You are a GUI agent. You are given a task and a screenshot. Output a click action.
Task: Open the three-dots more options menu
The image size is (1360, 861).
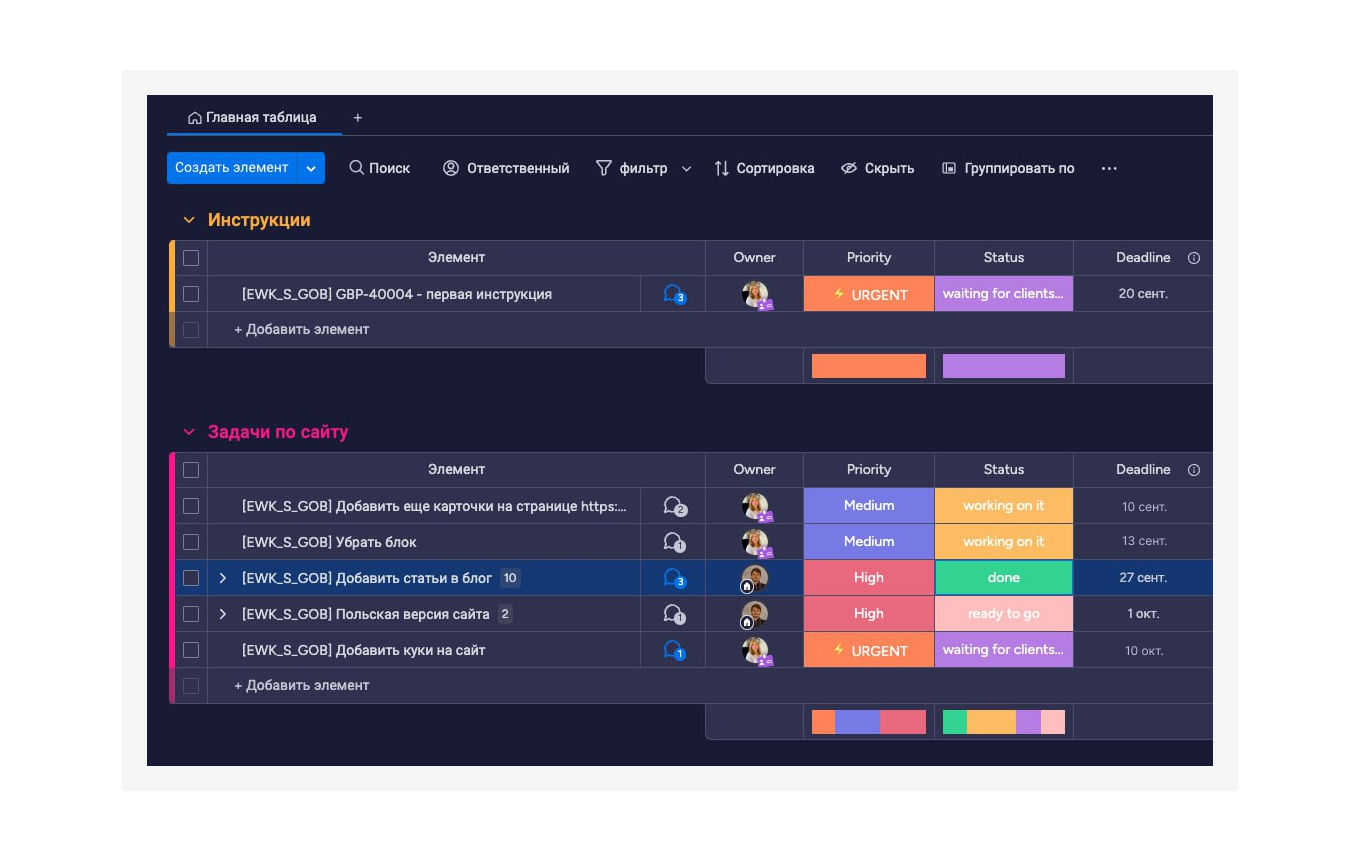tap(1109, 168)
